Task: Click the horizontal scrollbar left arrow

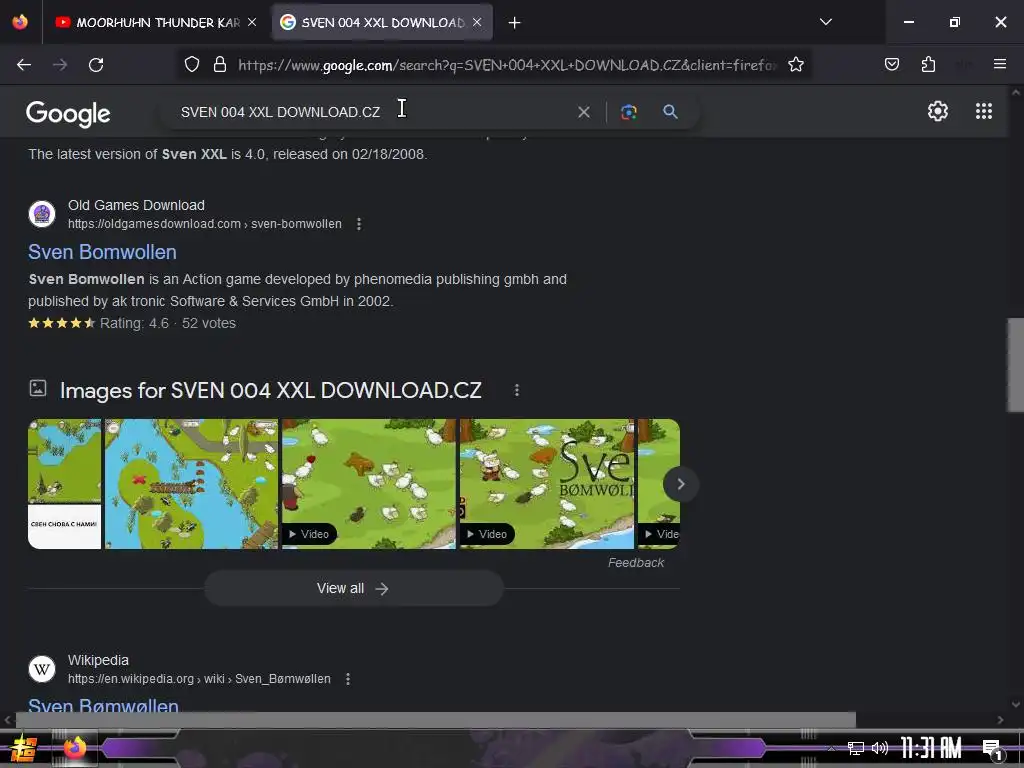Action: (7, 720)
